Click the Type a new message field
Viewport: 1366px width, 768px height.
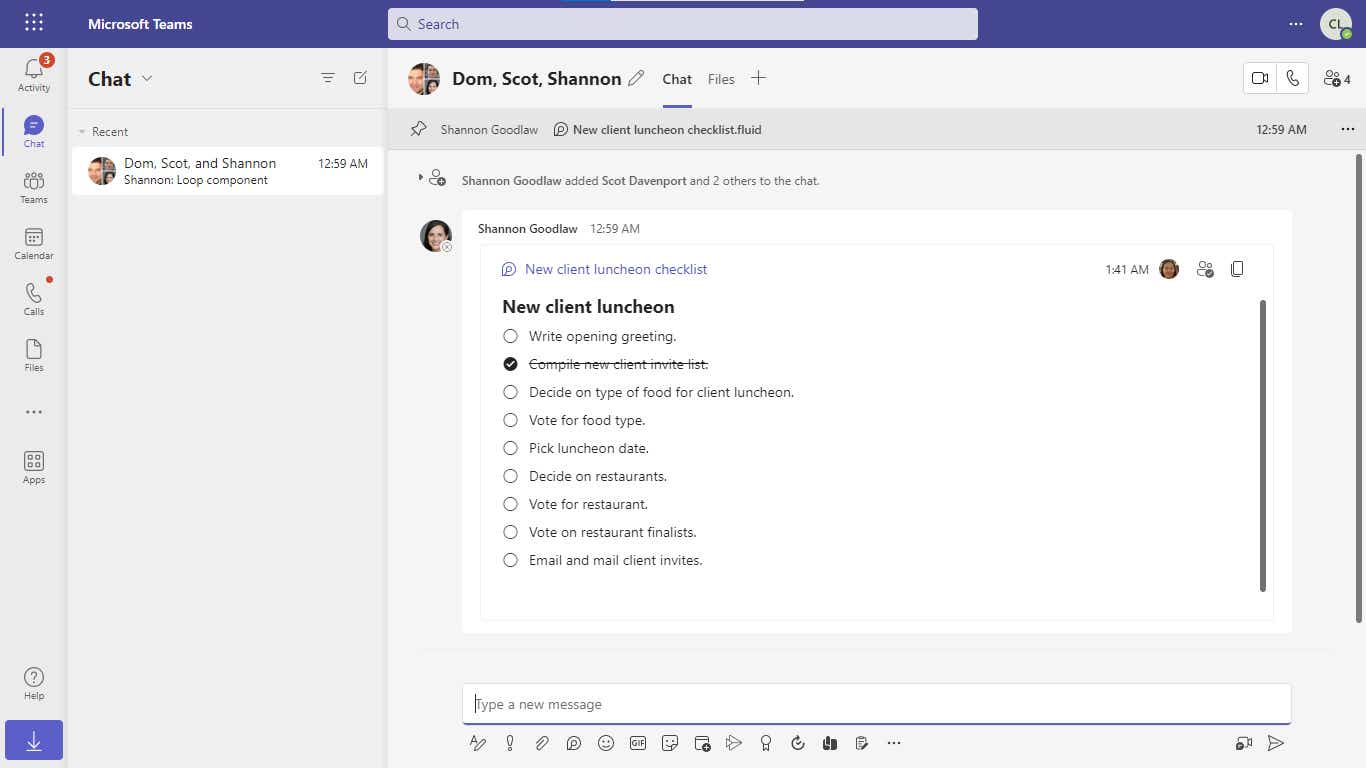click(877, 704)
